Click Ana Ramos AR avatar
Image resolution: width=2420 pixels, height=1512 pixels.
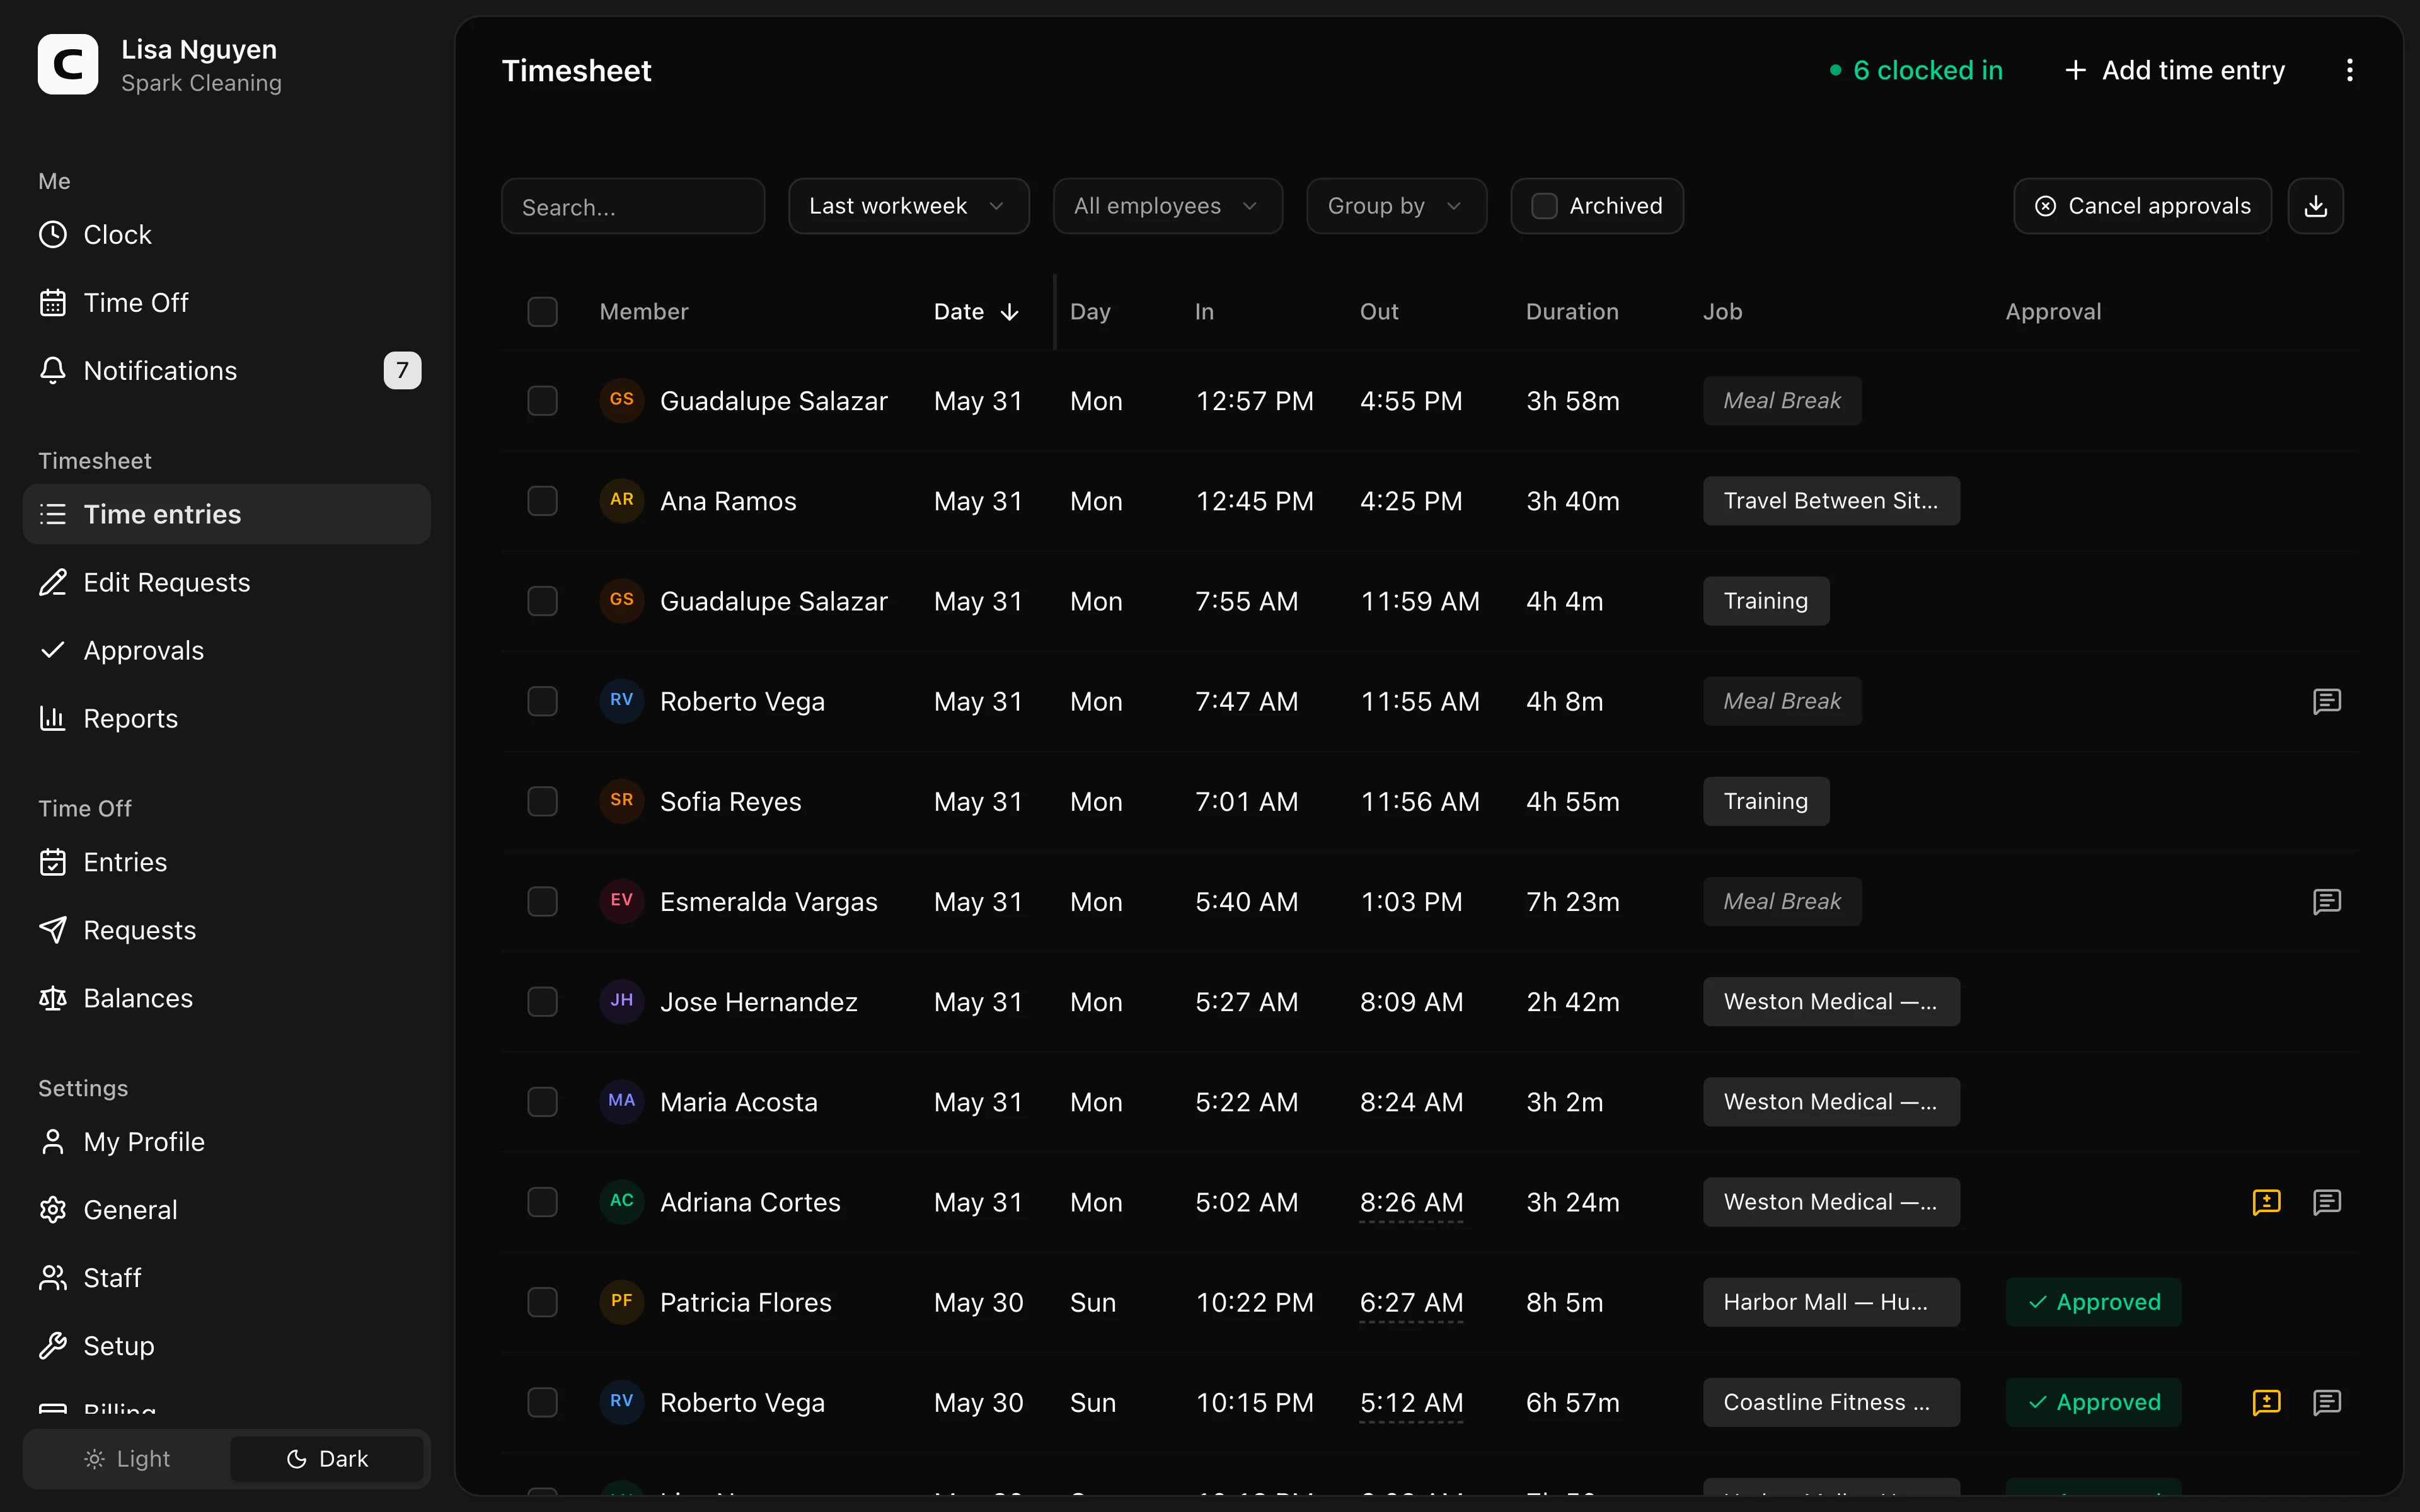pyautogui.click(x=621, y=500)
